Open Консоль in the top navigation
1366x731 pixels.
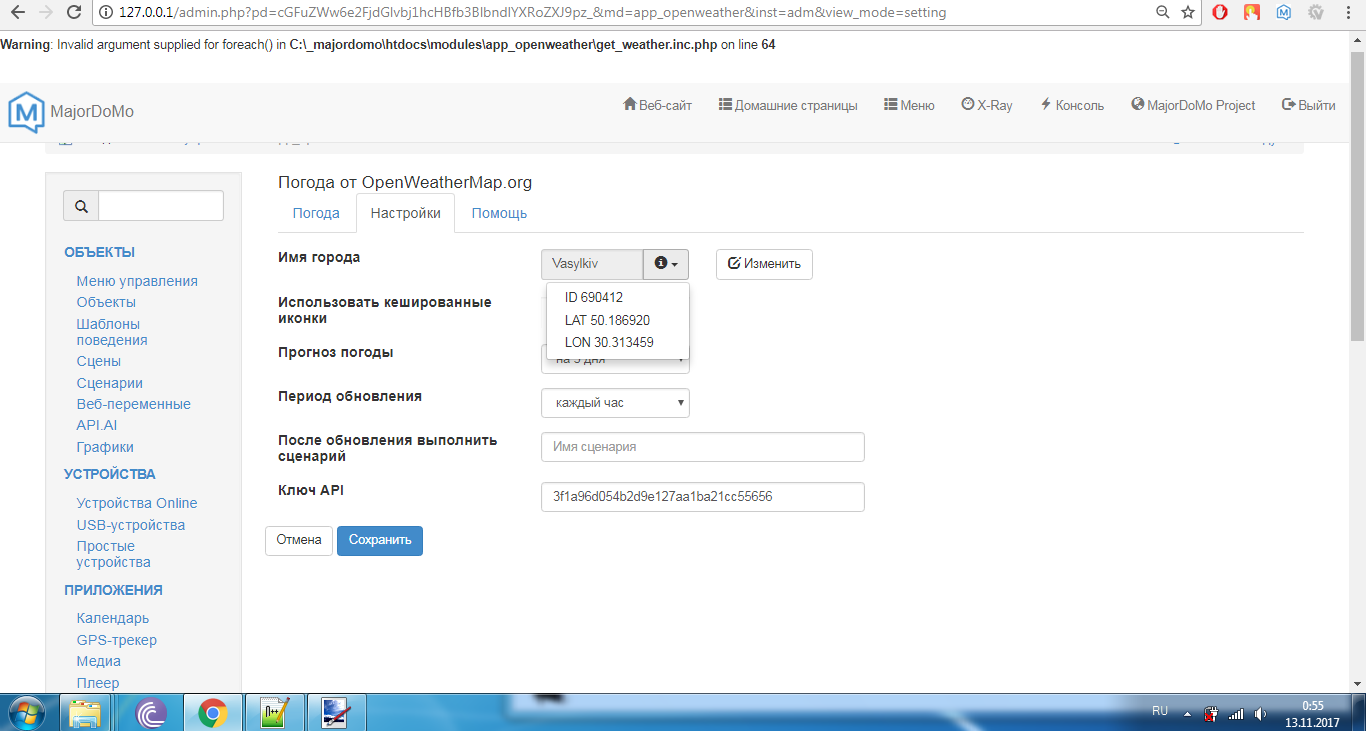click(x=1072, y=105)
